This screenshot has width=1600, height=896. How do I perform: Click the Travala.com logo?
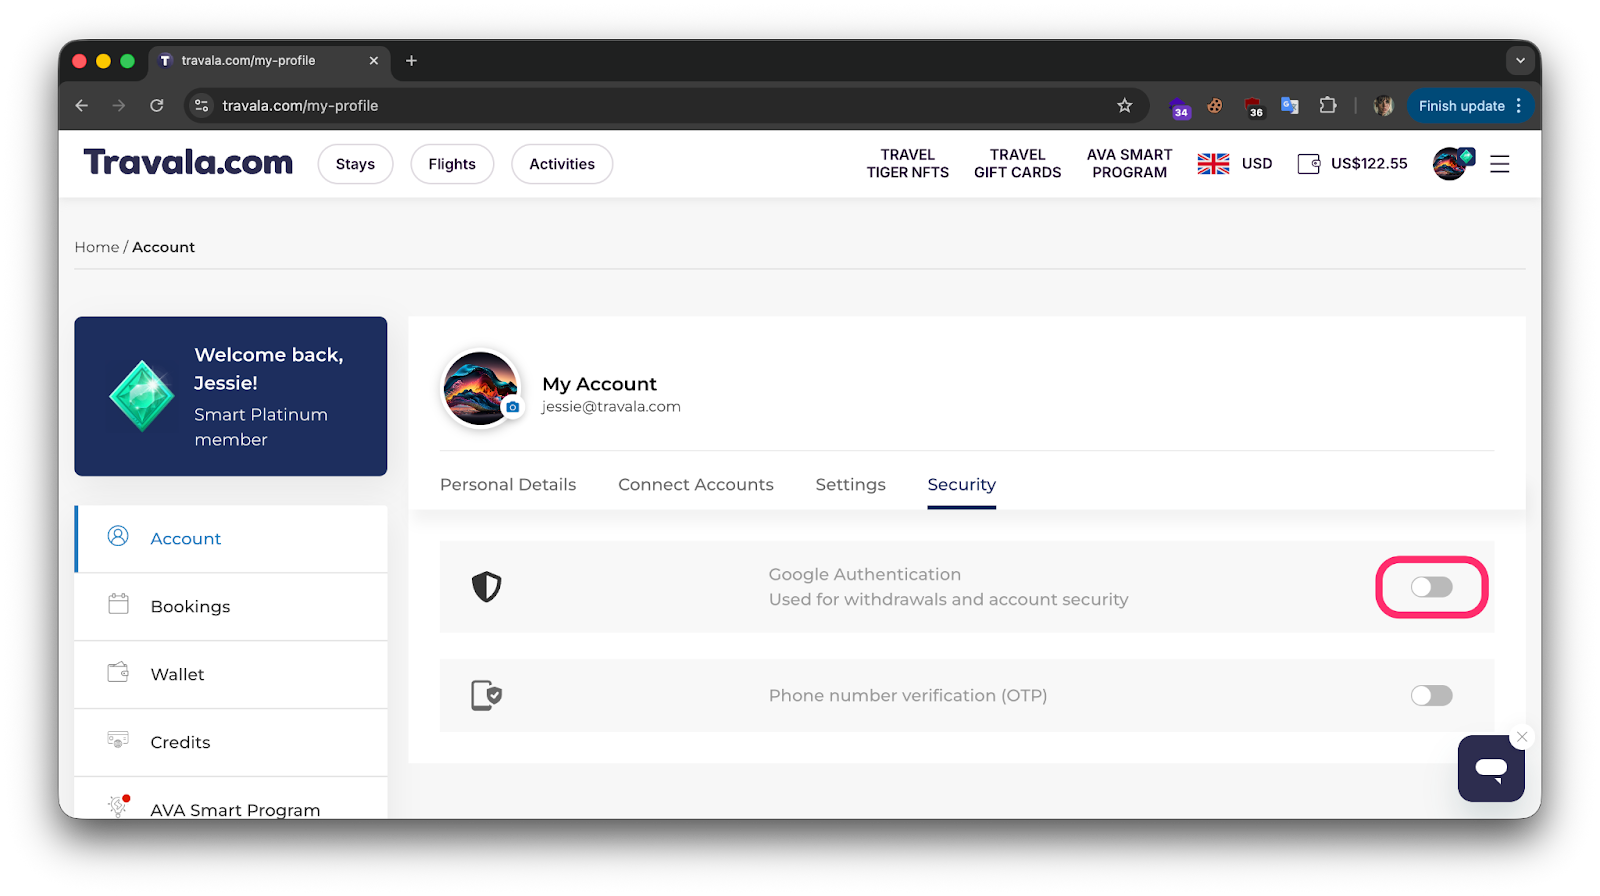pyautogui.click(x=188, y=162)
